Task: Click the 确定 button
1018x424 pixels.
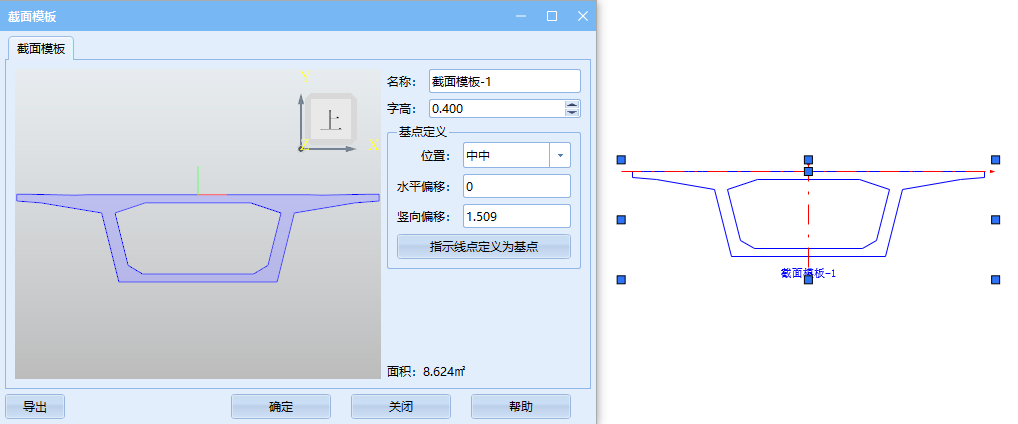Action: 280,406
